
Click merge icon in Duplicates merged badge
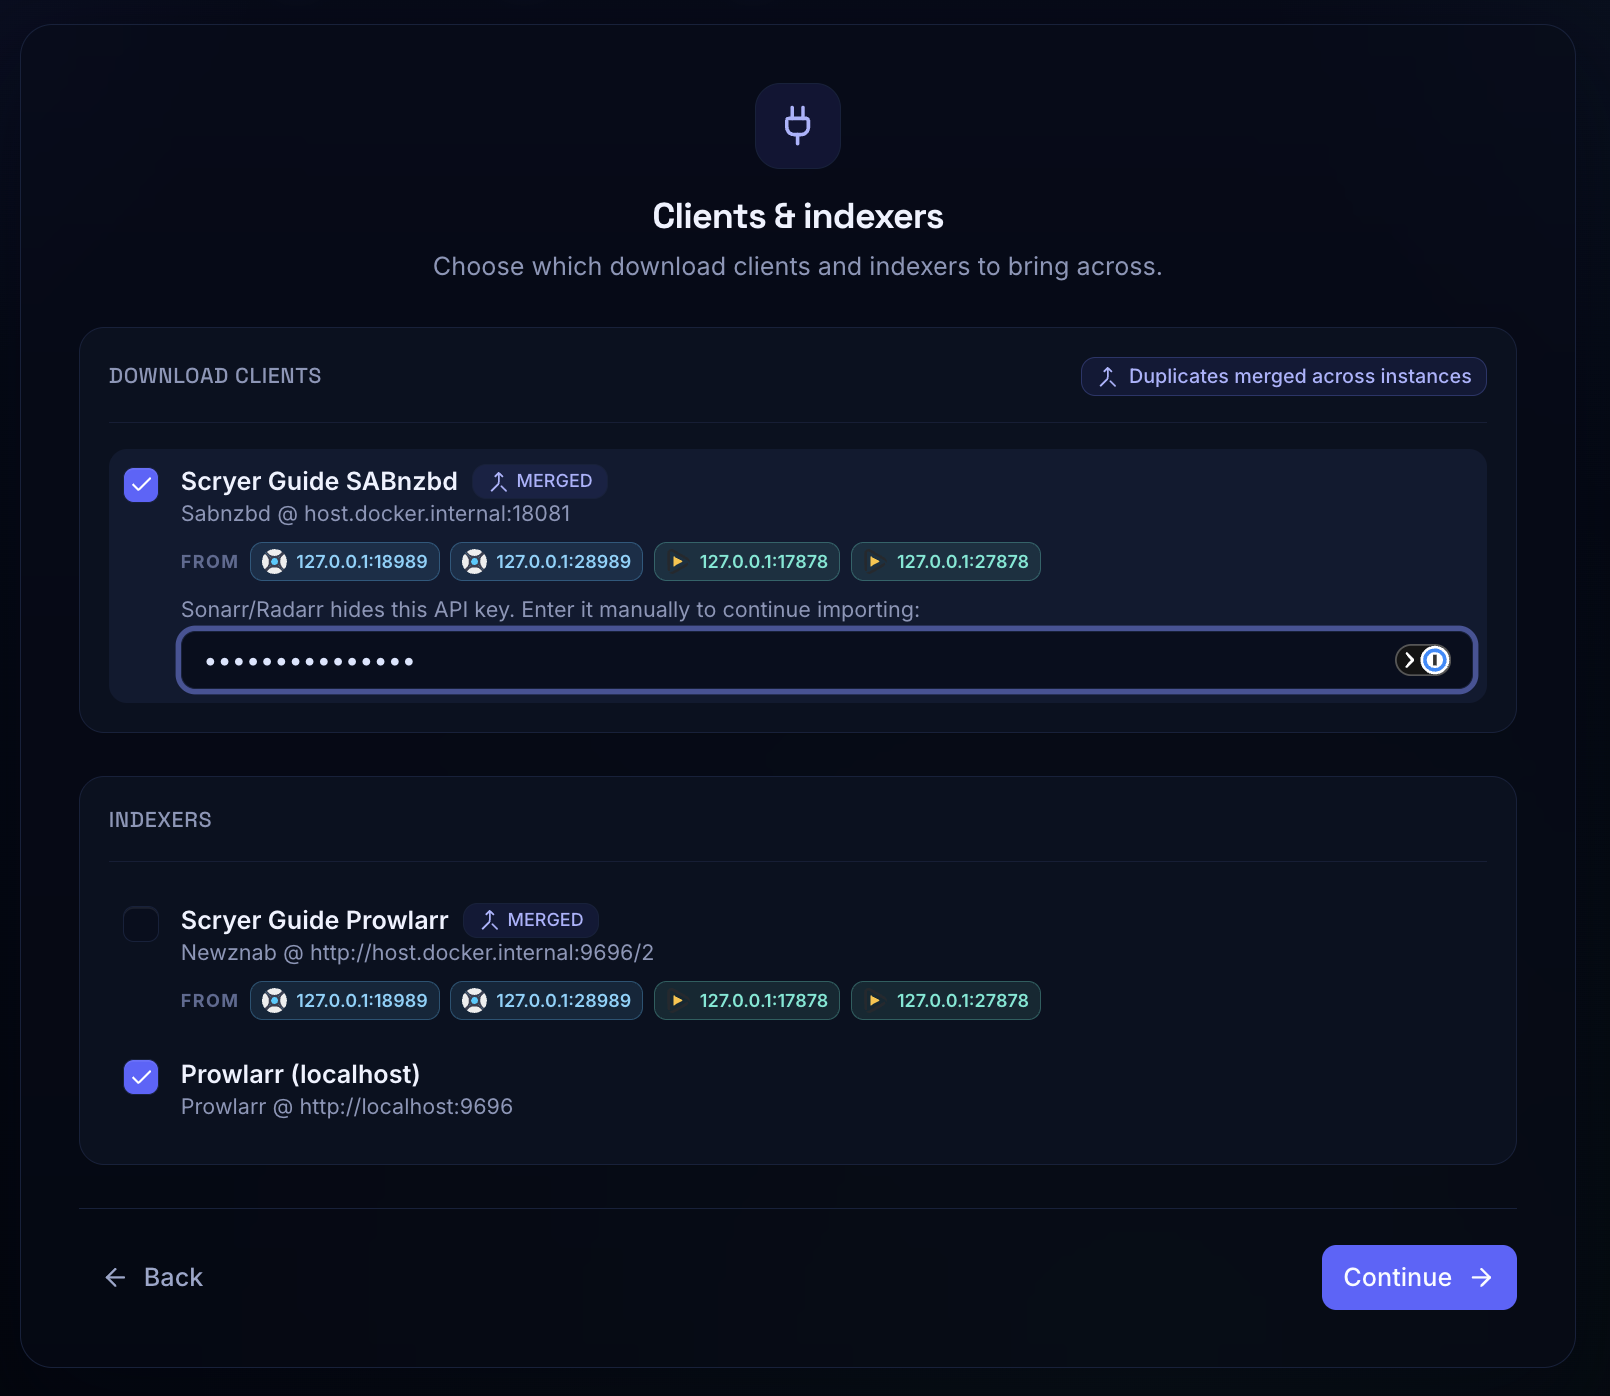click(1107, 377)
